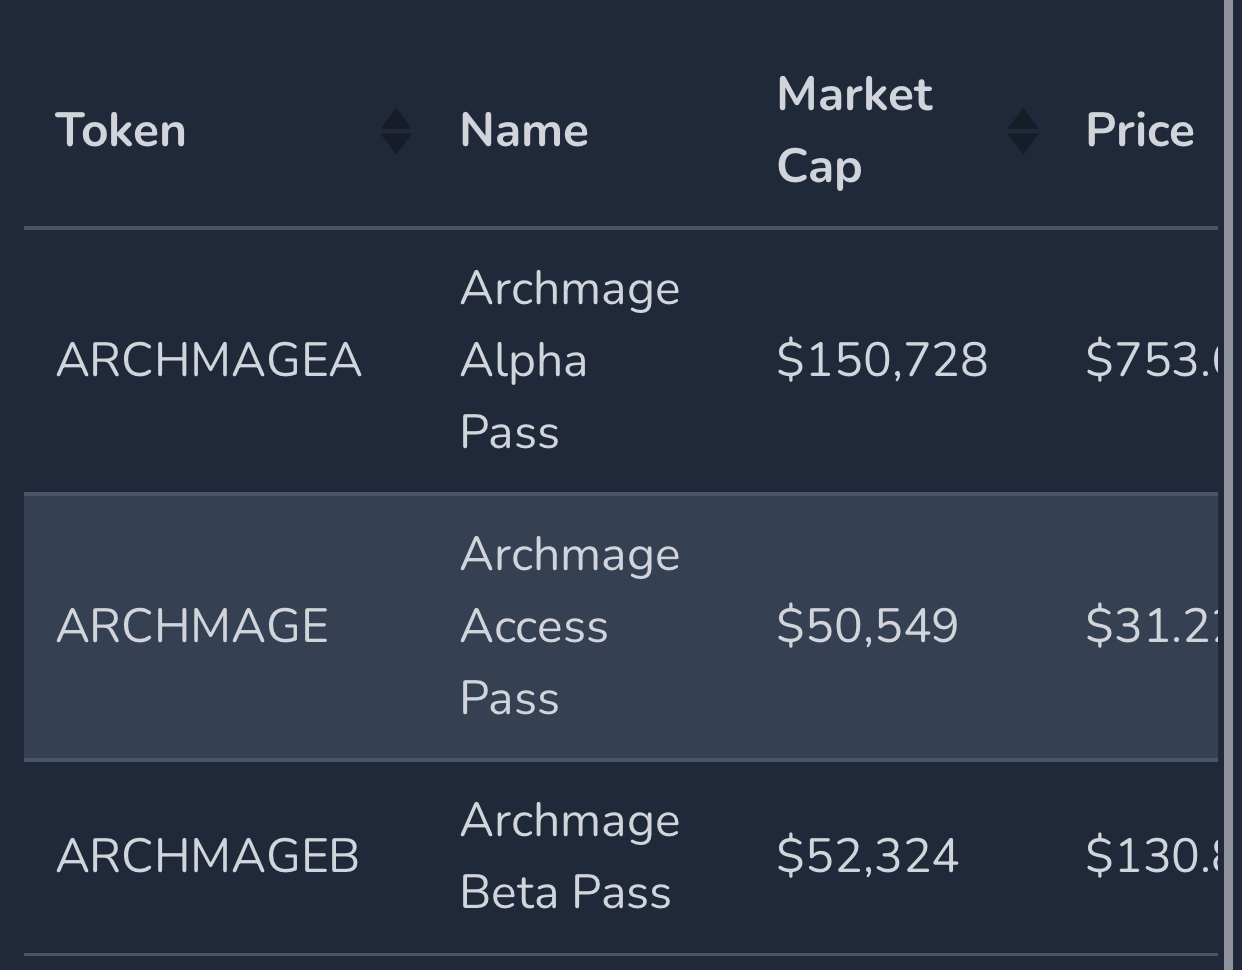Click the Token column header
This screenshot has width=1242, height=970.
pyautogui.click(x=121, y=131)
